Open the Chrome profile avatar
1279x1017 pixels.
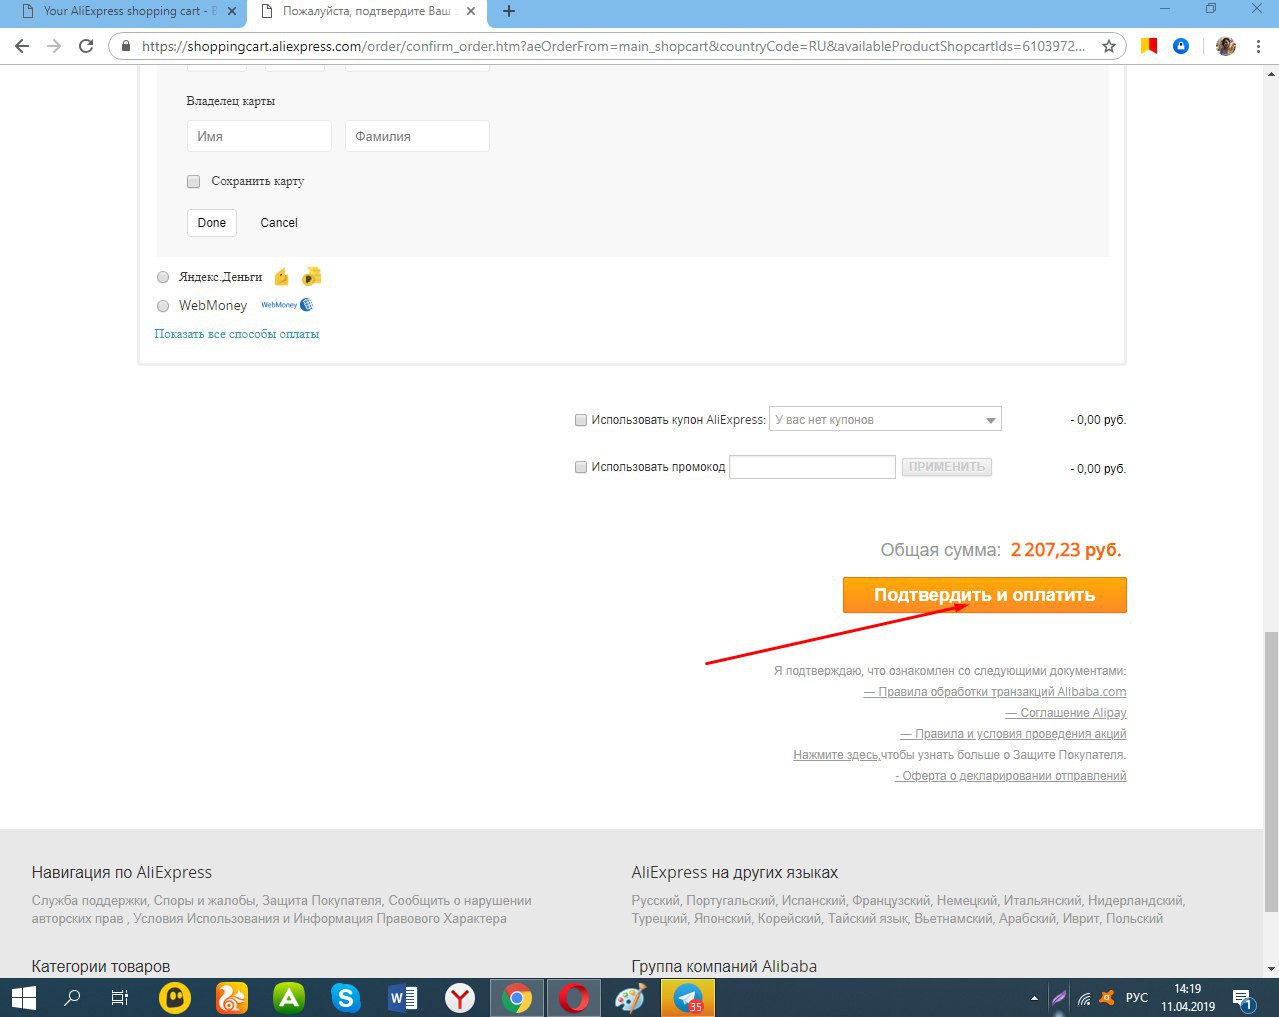1226,46
